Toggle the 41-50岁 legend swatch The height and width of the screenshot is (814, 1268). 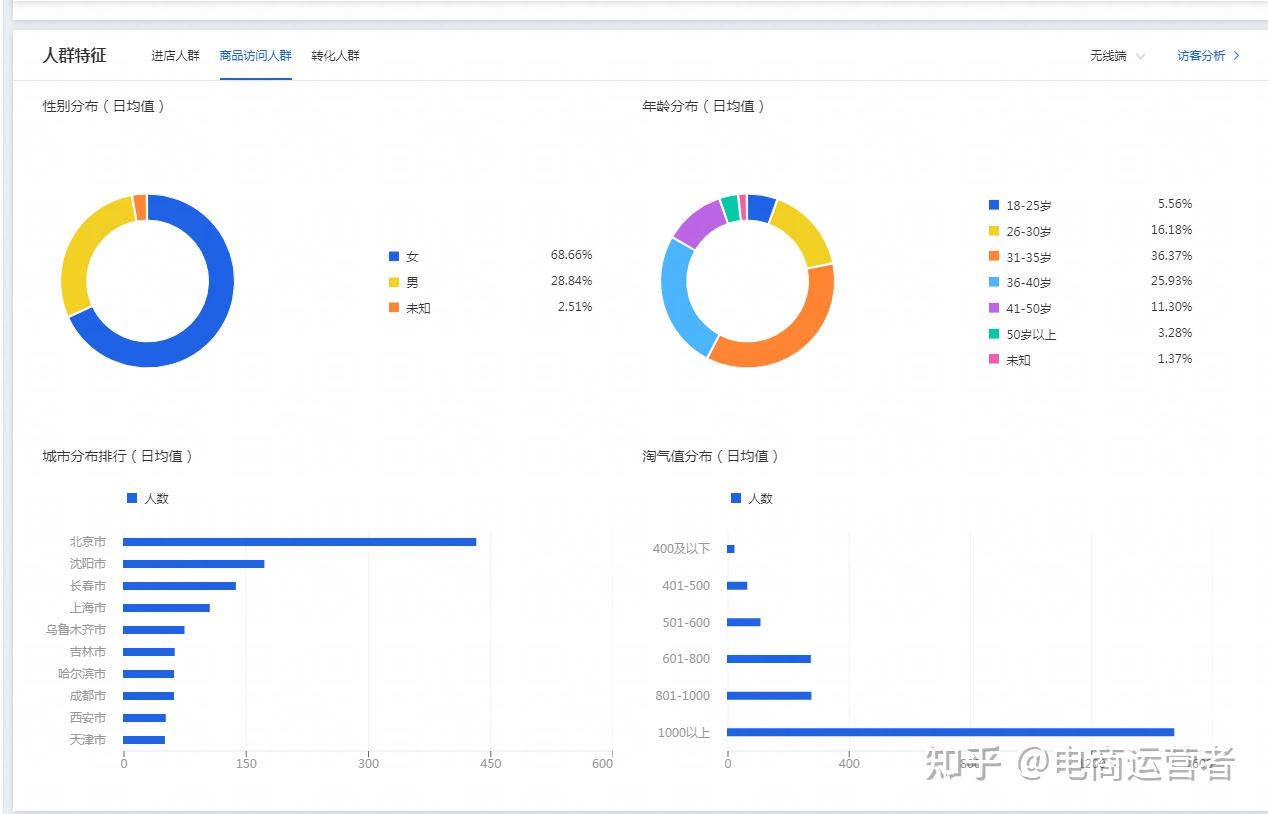(x=994, y=308)
